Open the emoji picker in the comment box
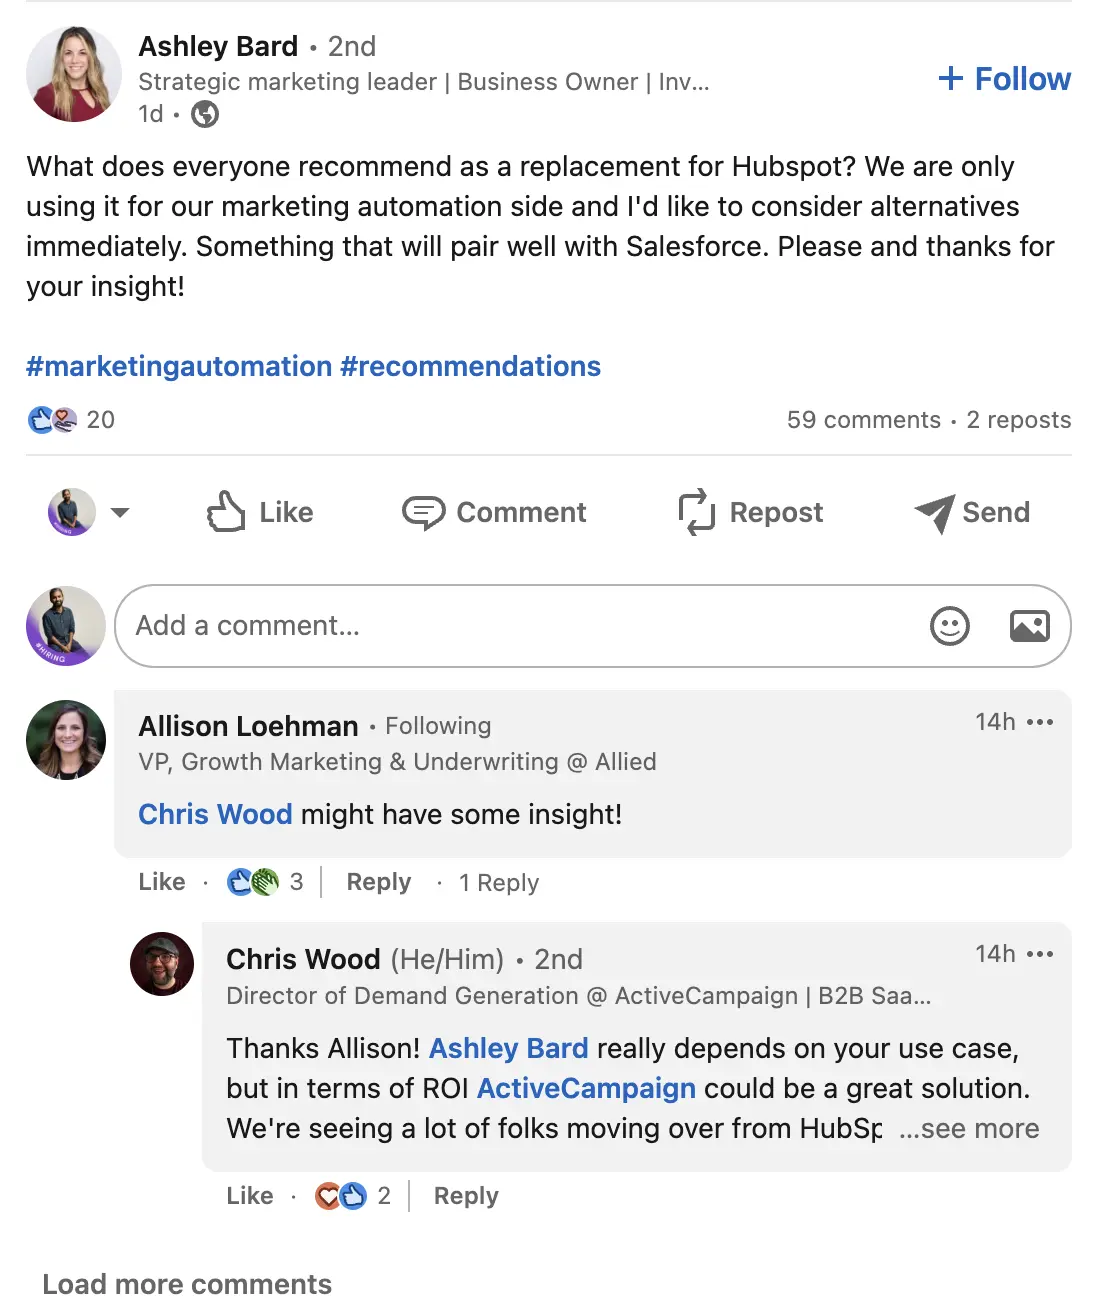The height and width of the screenshot is (1310, 1098). [x=949, y=626]
